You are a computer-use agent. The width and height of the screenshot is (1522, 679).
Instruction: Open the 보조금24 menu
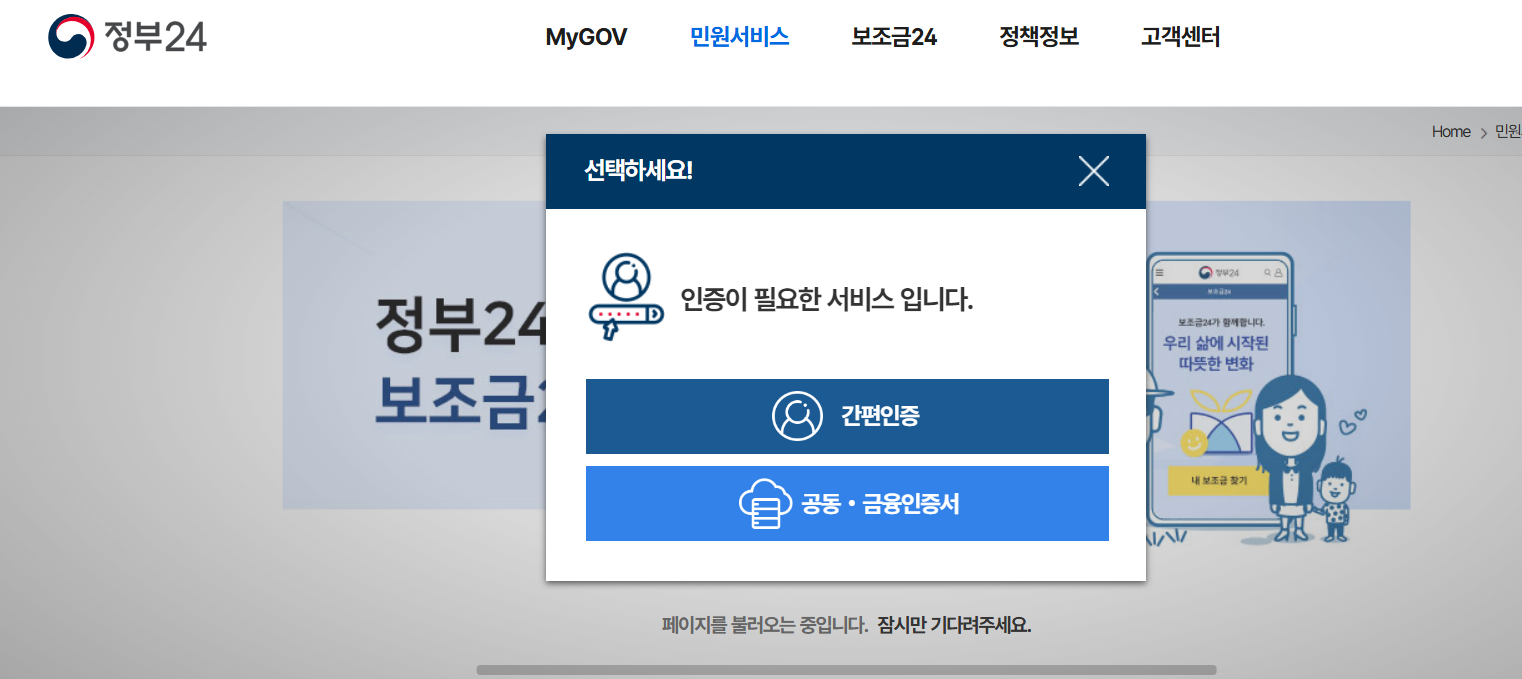coord(894,37)
